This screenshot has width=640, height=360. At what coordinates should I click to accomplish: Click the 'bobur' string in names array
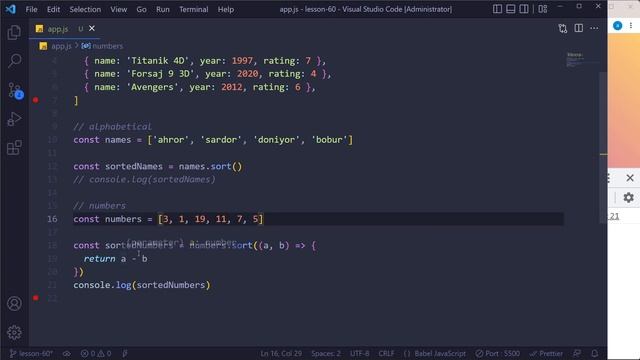(329, 140)
